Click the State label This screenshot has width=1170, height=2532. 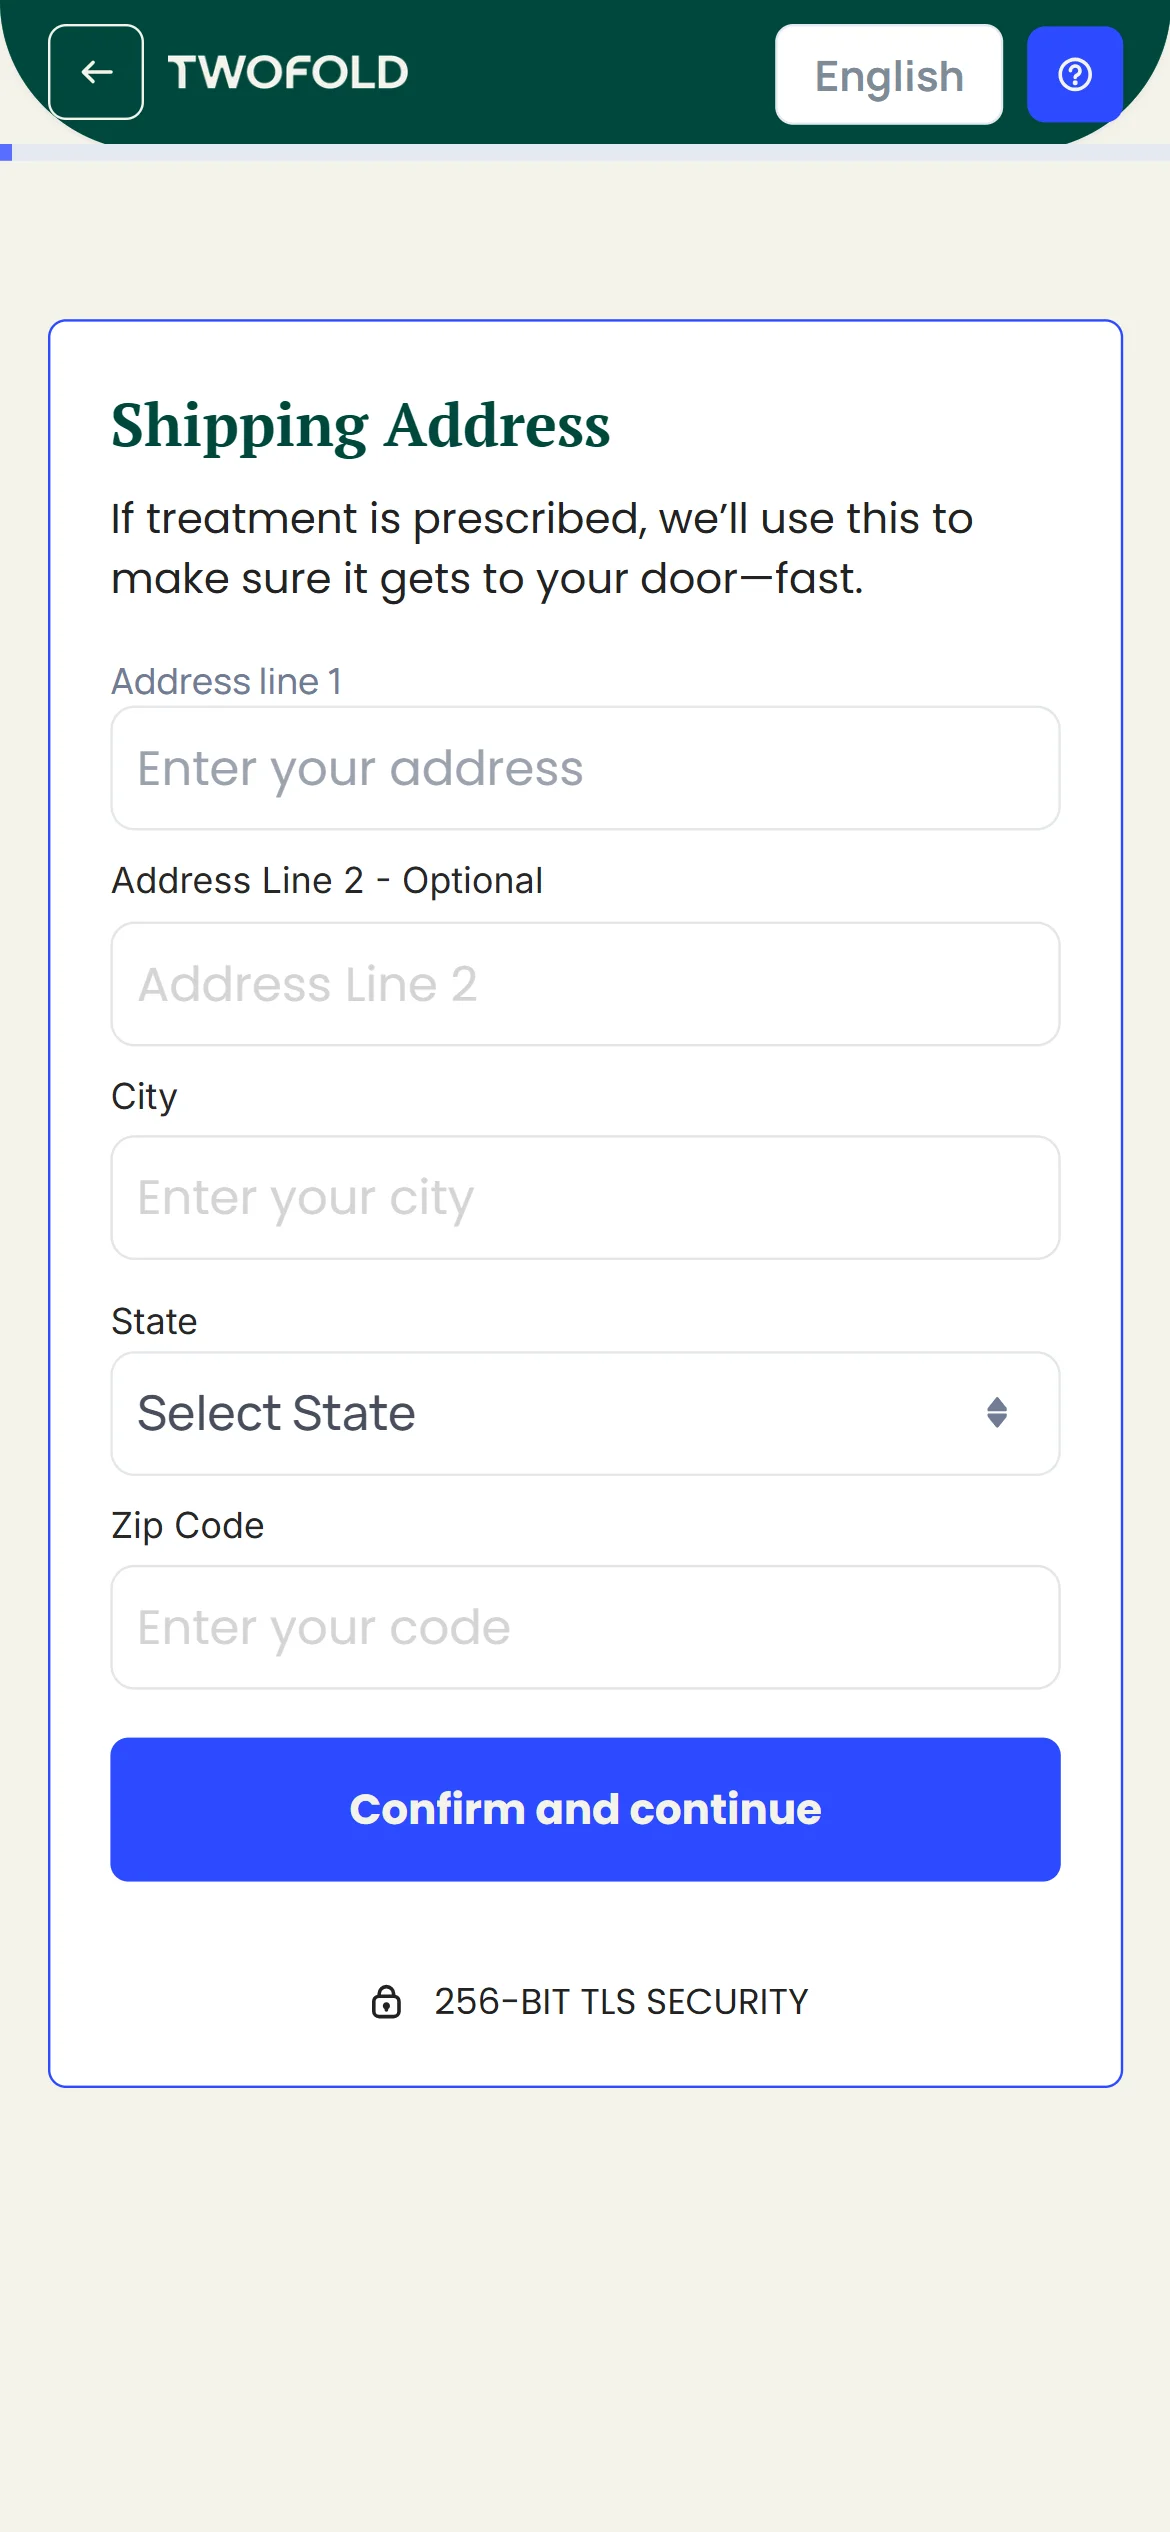point(154,1321)
